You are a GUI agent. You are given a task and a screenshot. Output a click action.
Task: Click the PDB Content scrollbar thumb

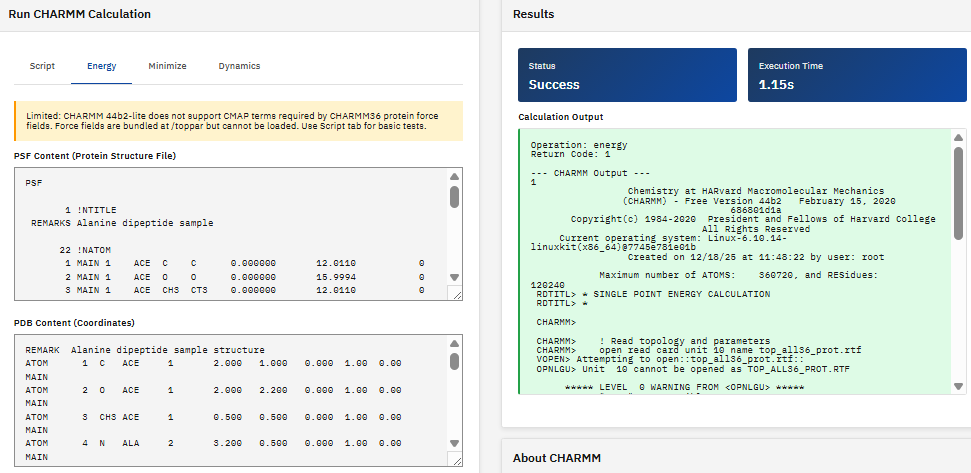tap(455, 362)
